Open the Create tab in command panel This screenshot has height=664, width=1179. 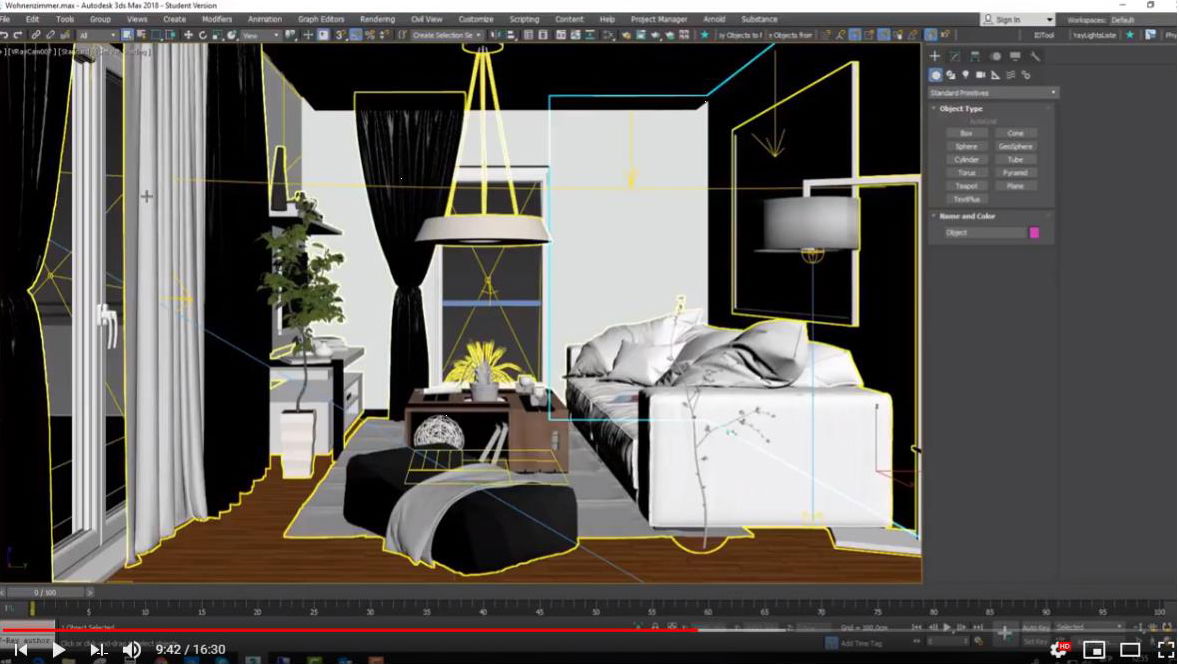pyautogui.click(x=935, y=56)
